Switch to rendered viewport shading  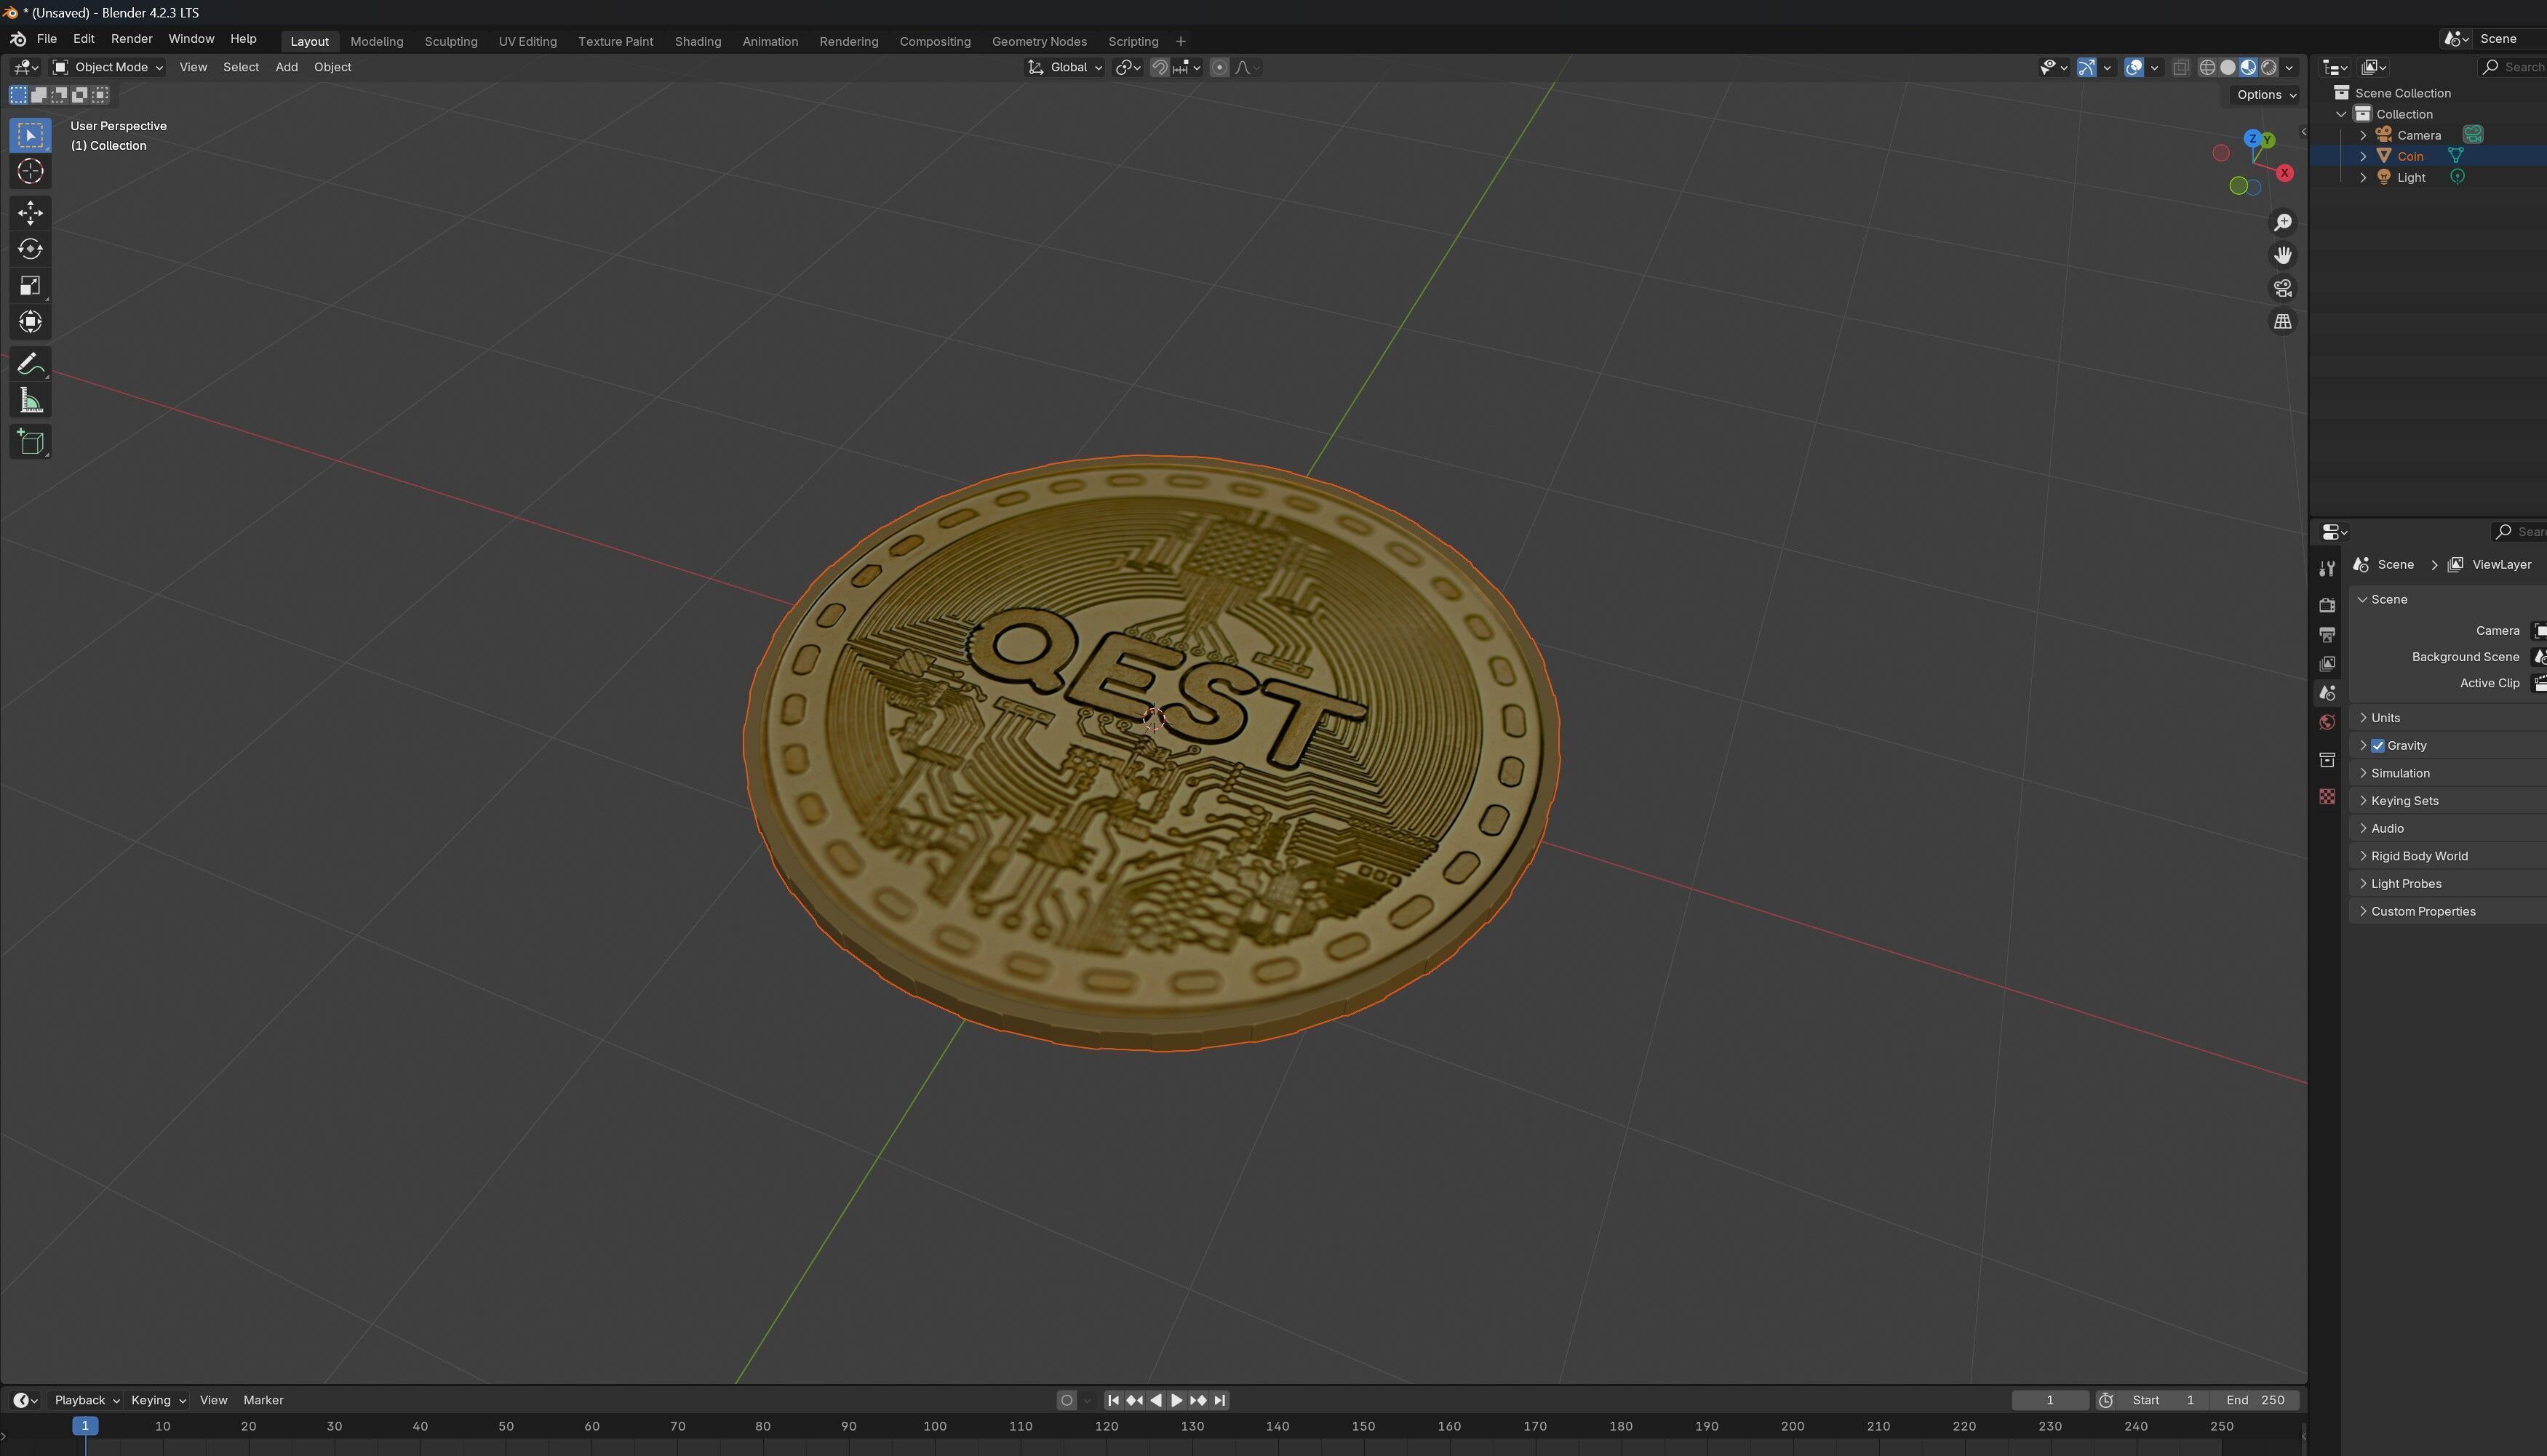point(2269,67)
